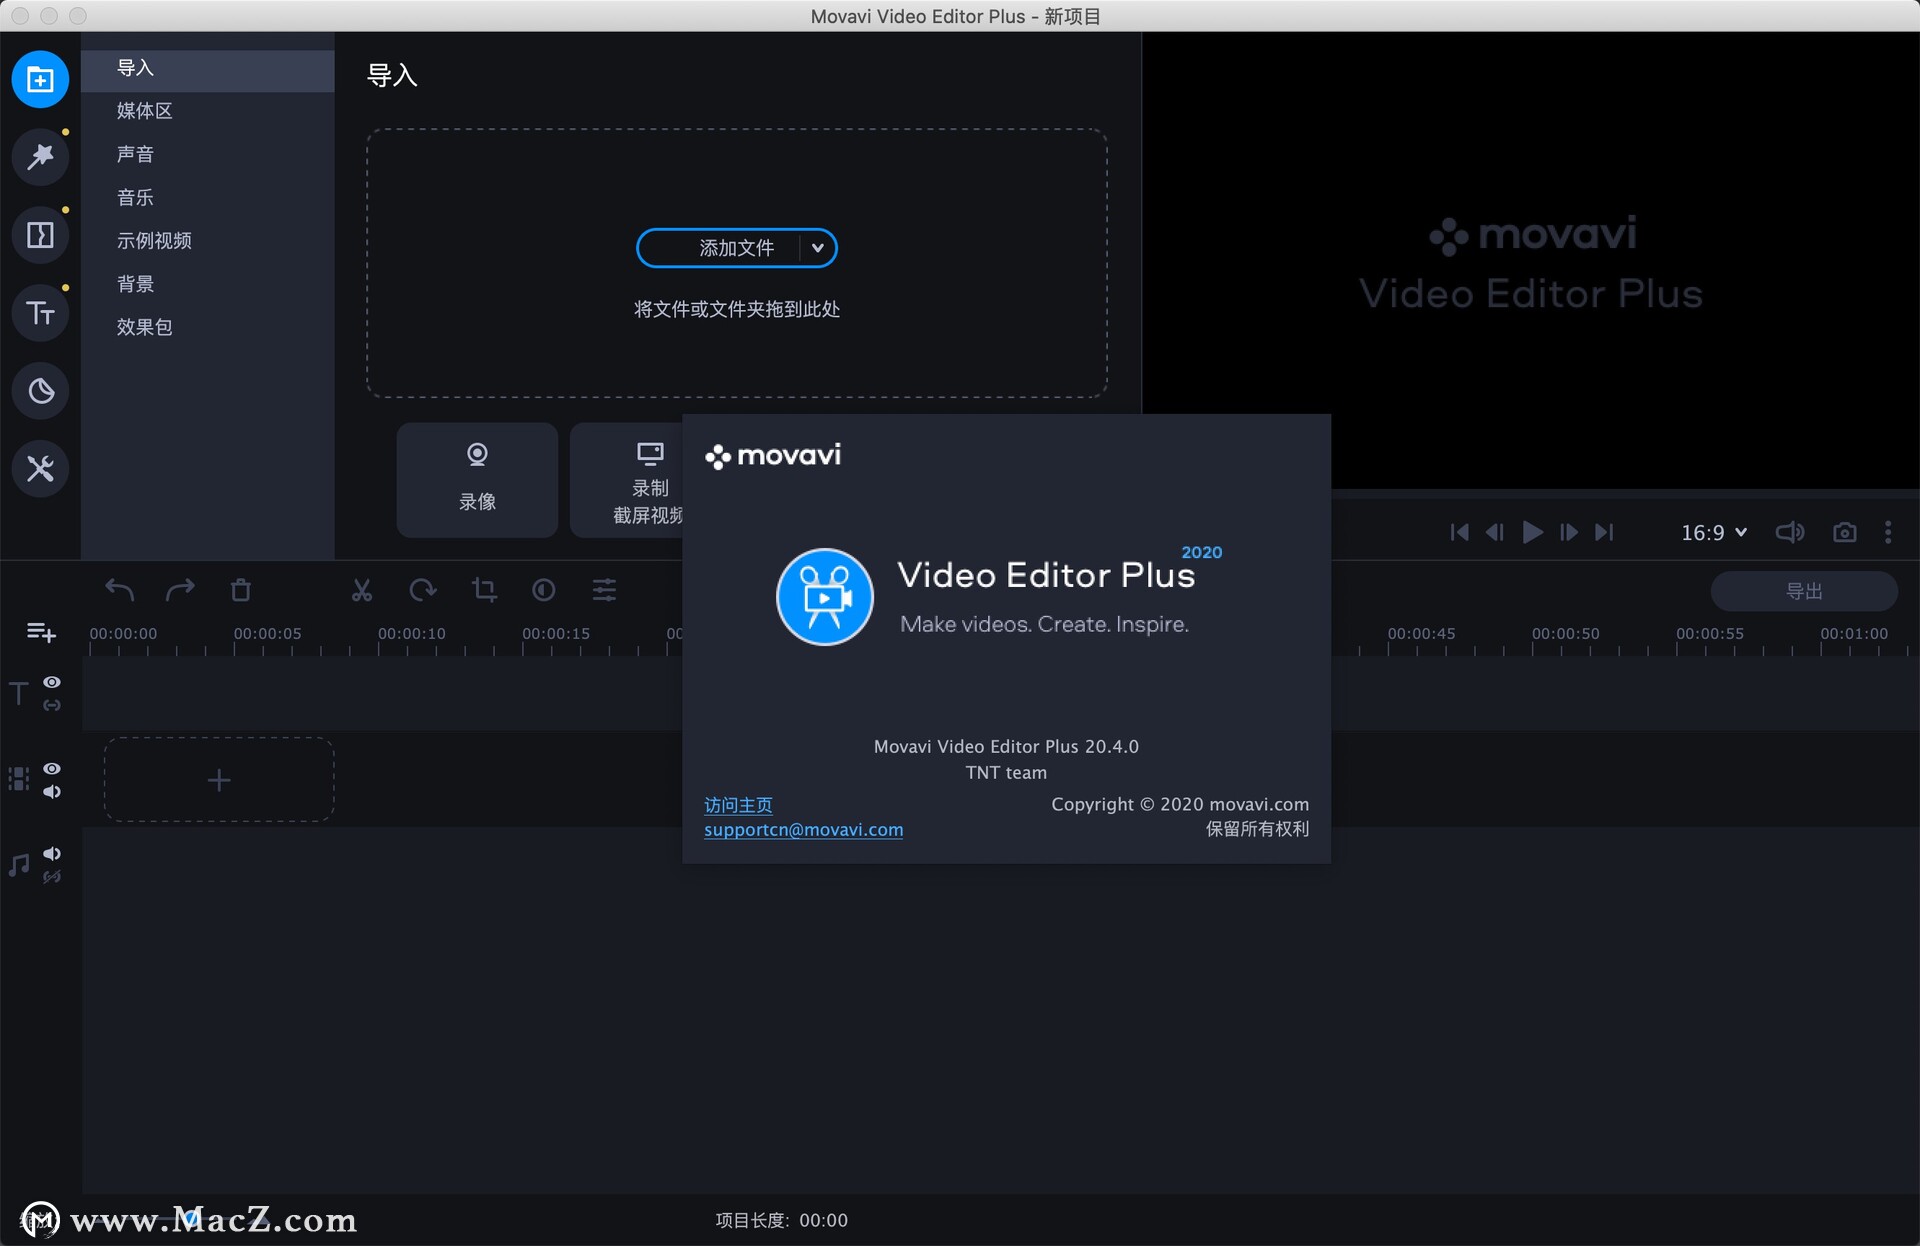This screenshot has height=1246, width=1920.
Task: Click the supportcn@movavi.com email link
Action: click(x=803, y=830)
